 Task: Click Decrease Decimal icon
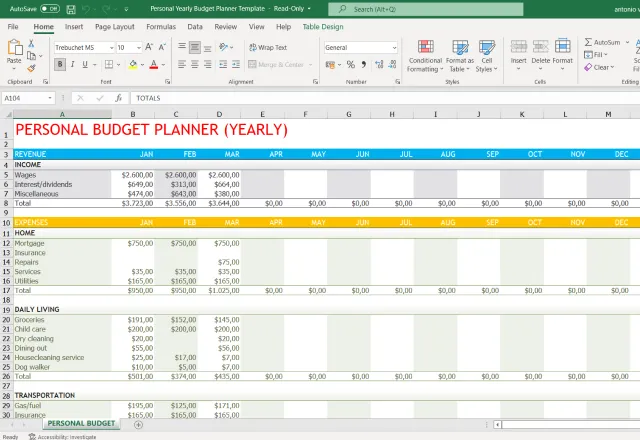pos(392,64)
